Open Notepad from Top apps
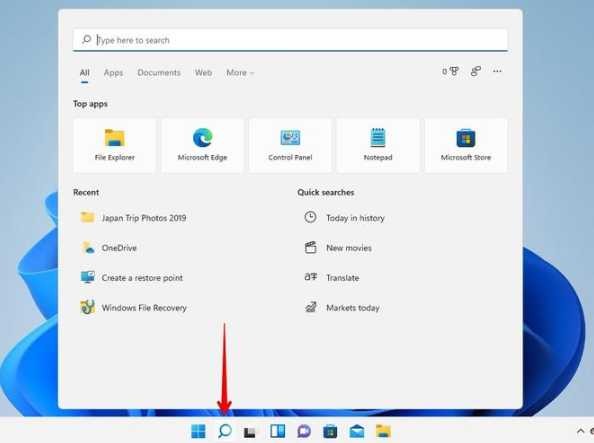Image resolution: width=594 pixels, height=443 pixels. coord(378,146)
